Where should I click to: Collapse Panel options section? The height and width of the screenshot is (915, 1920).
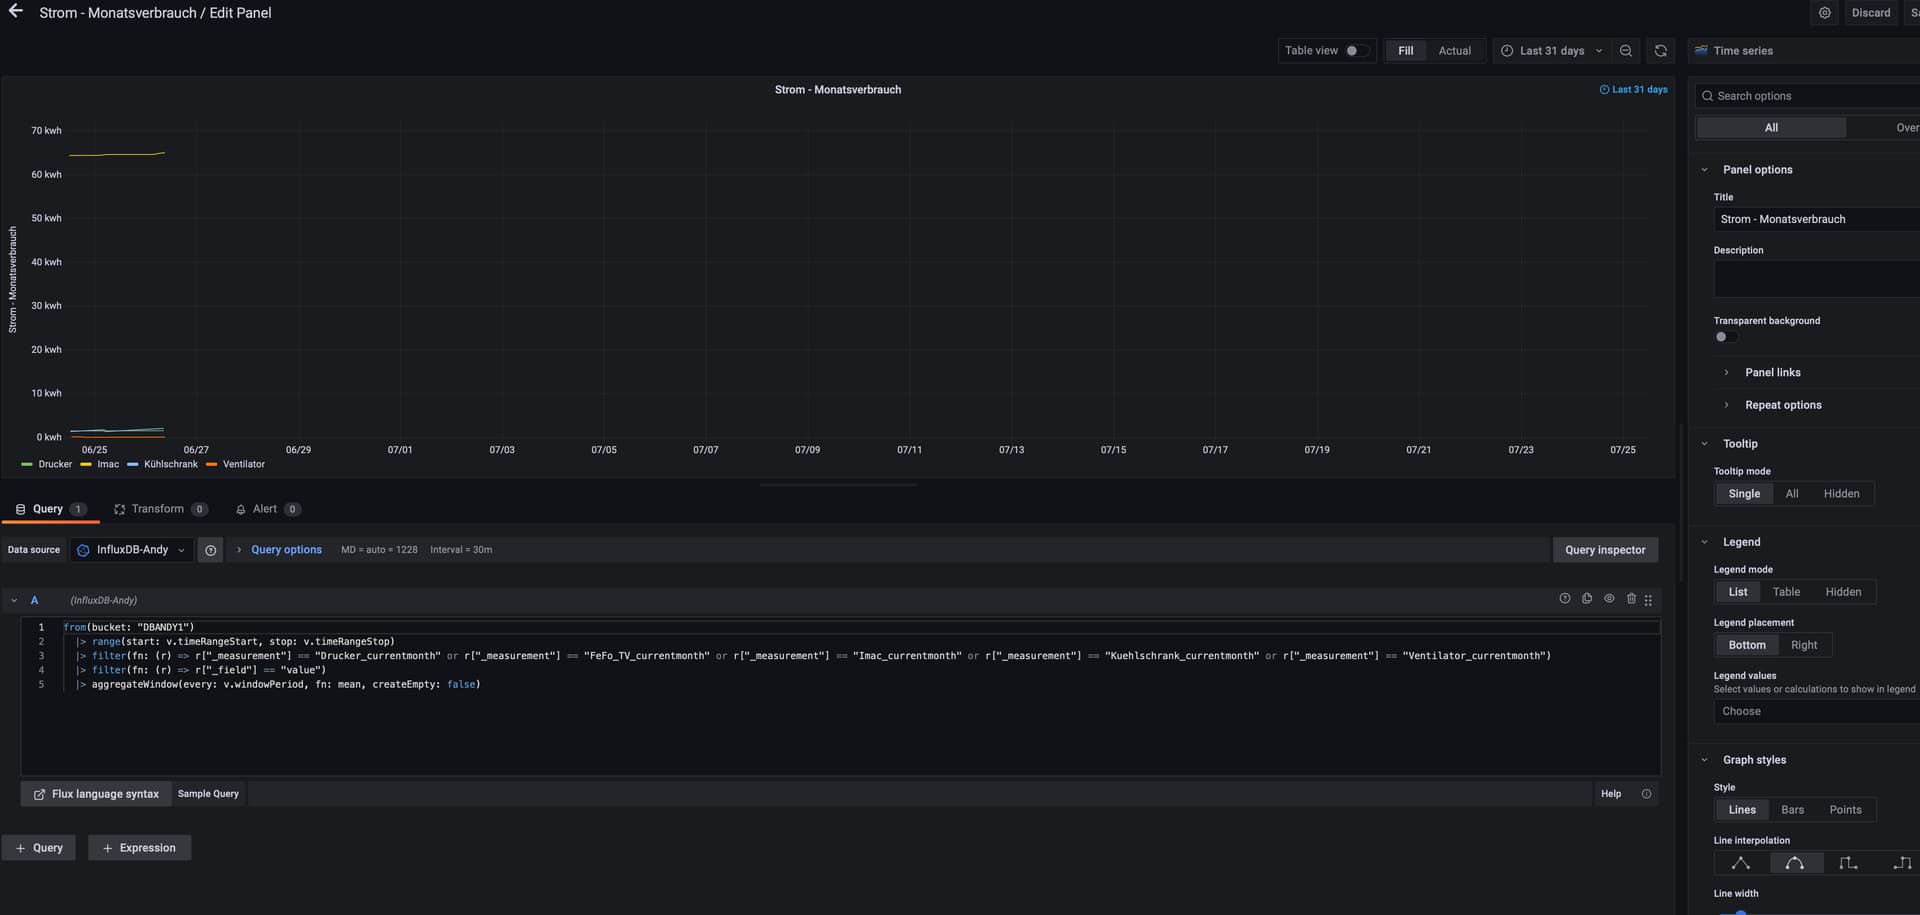(1705, 170)
